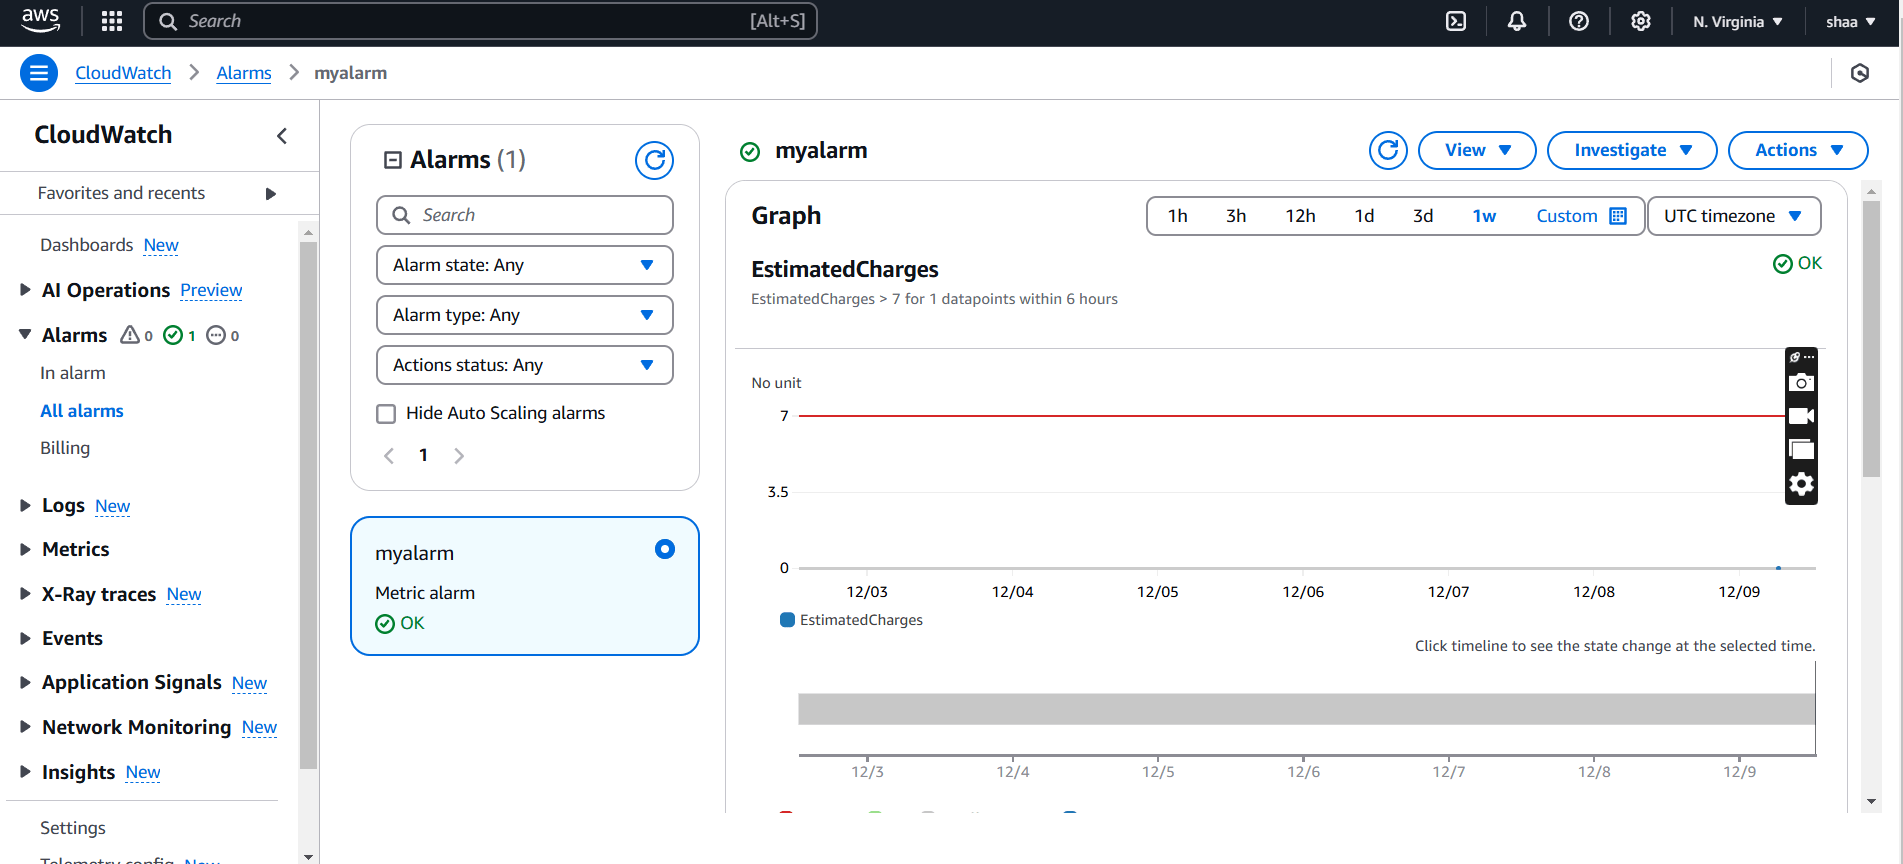Open the AWS home logo
Screen dimensions: 1903x864
(x=41, y=20)
